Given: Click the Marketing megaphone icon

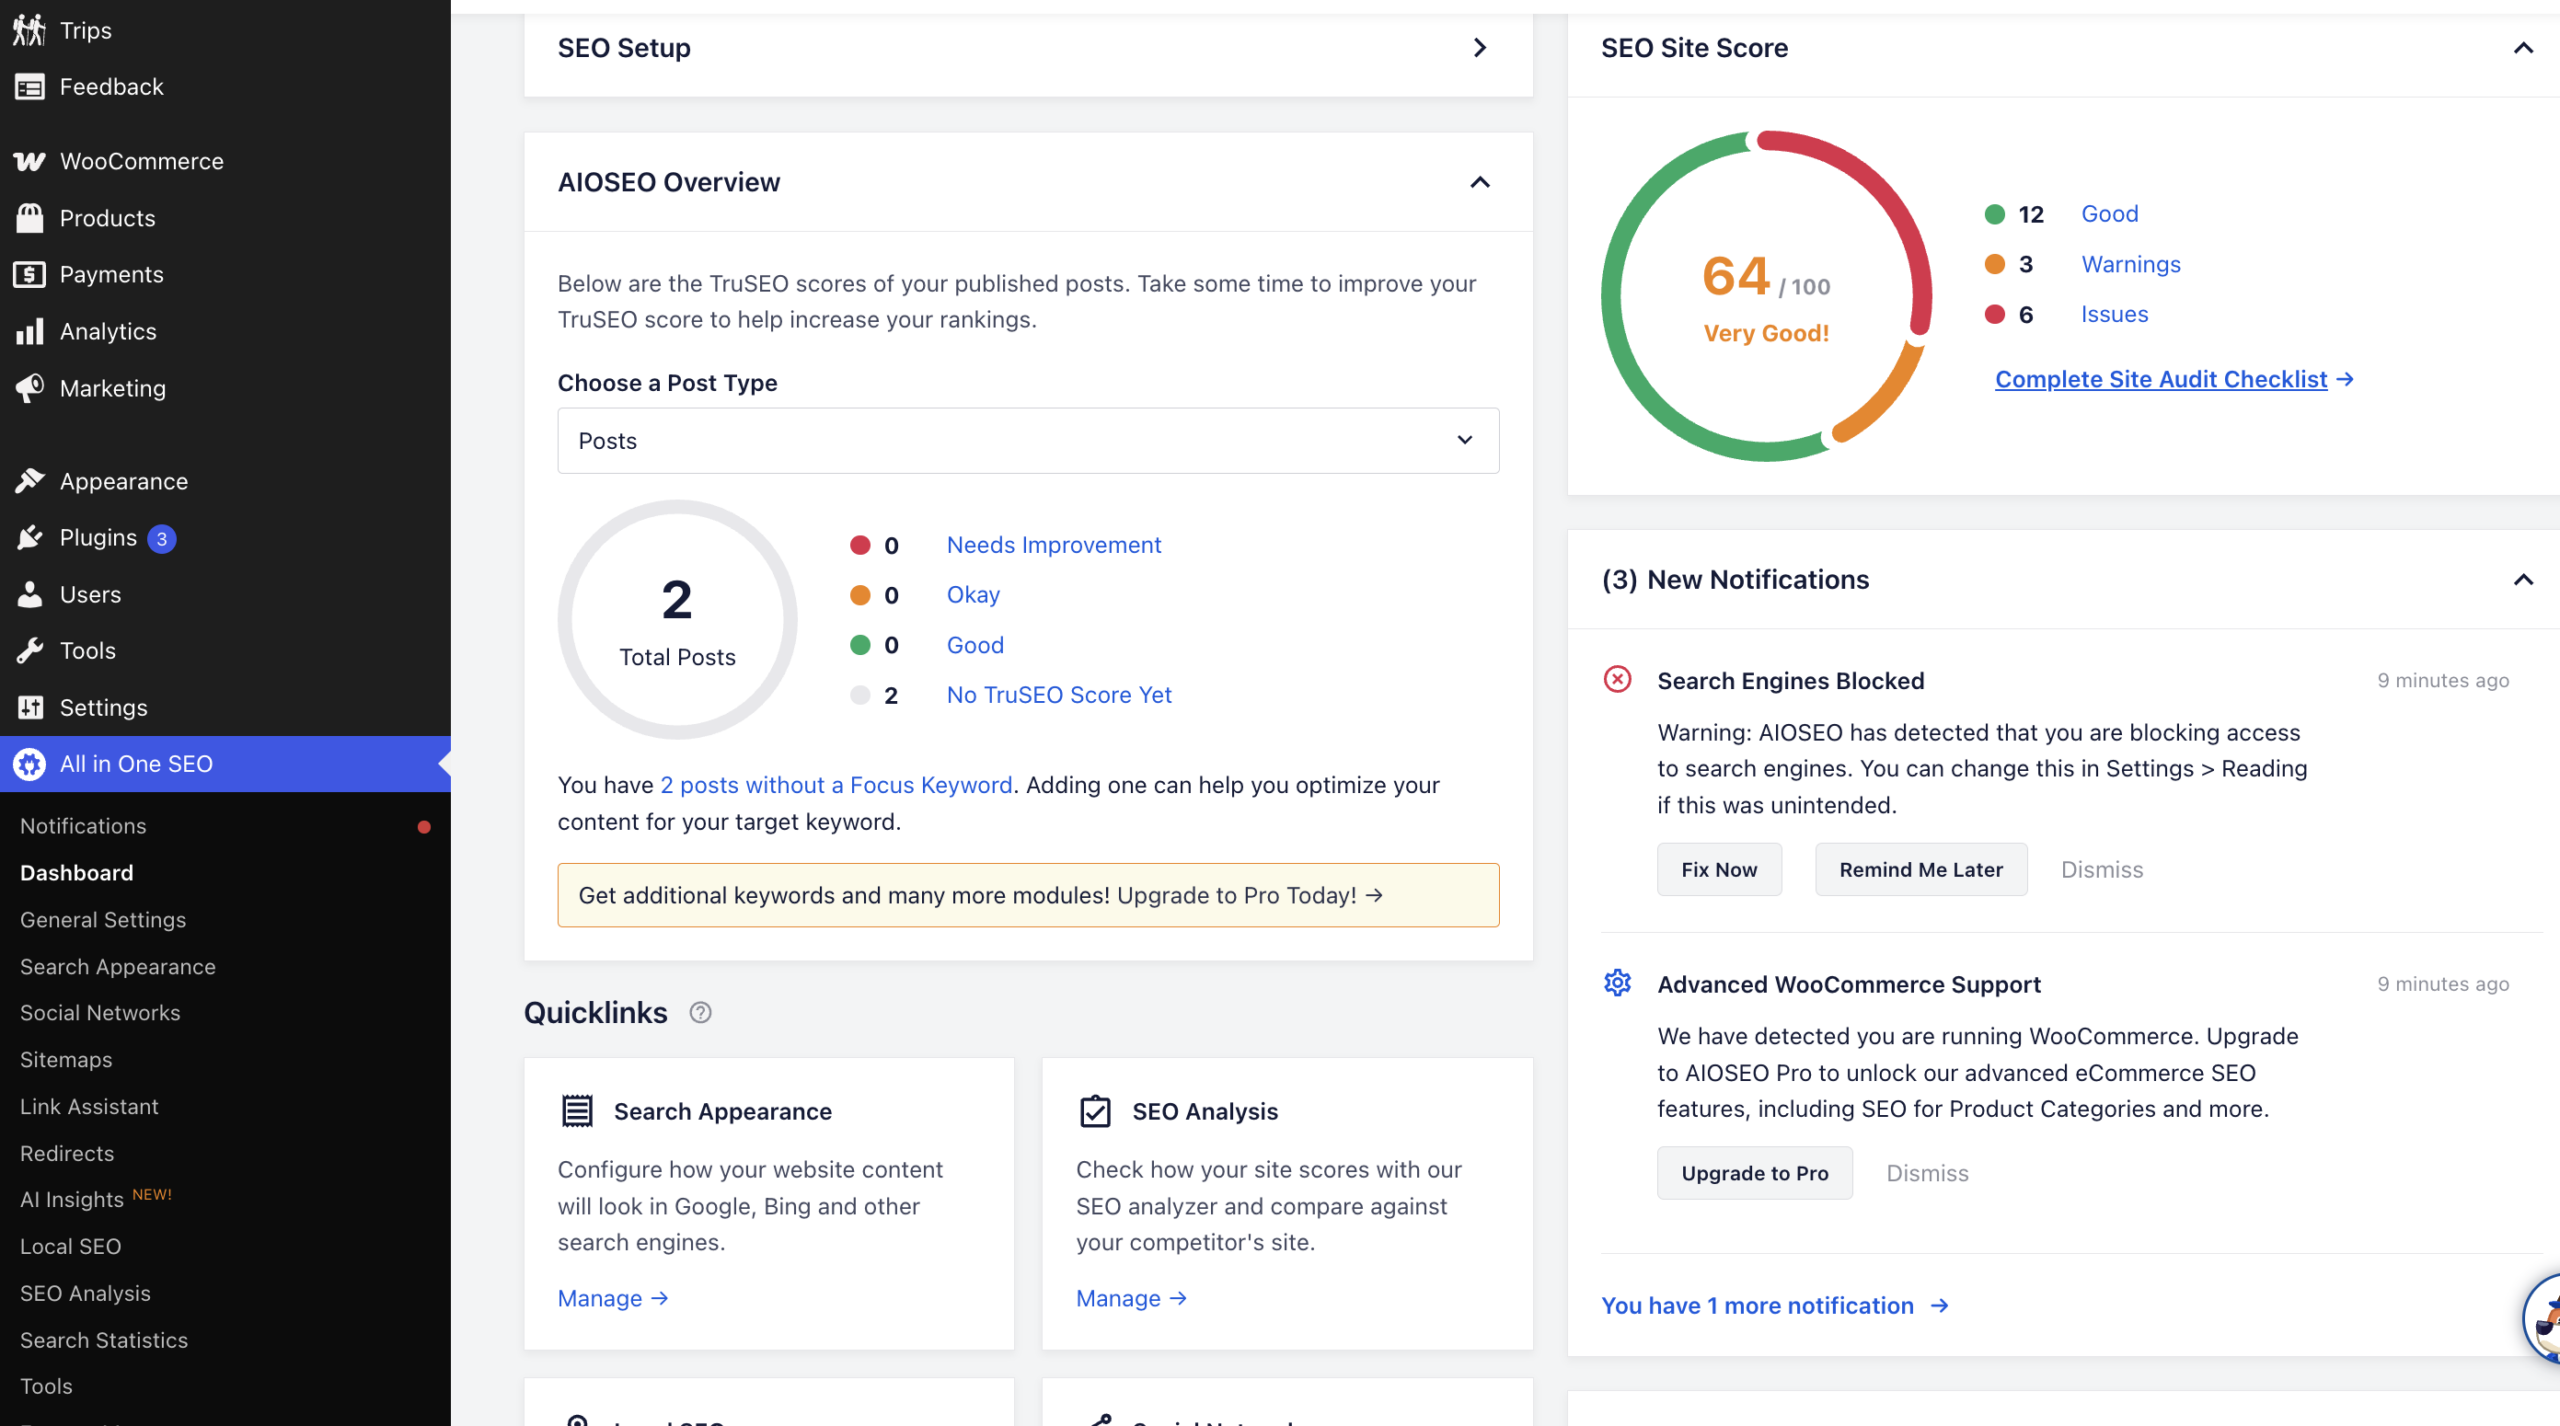Looking at the screenshot, I should pos(29,388).
